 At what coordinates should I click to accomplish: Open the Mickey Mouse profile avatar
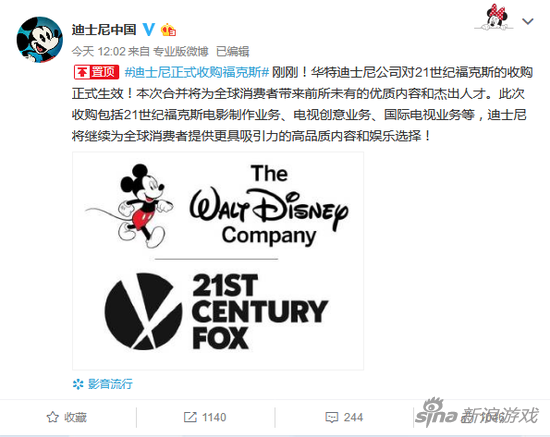(40, 40)
